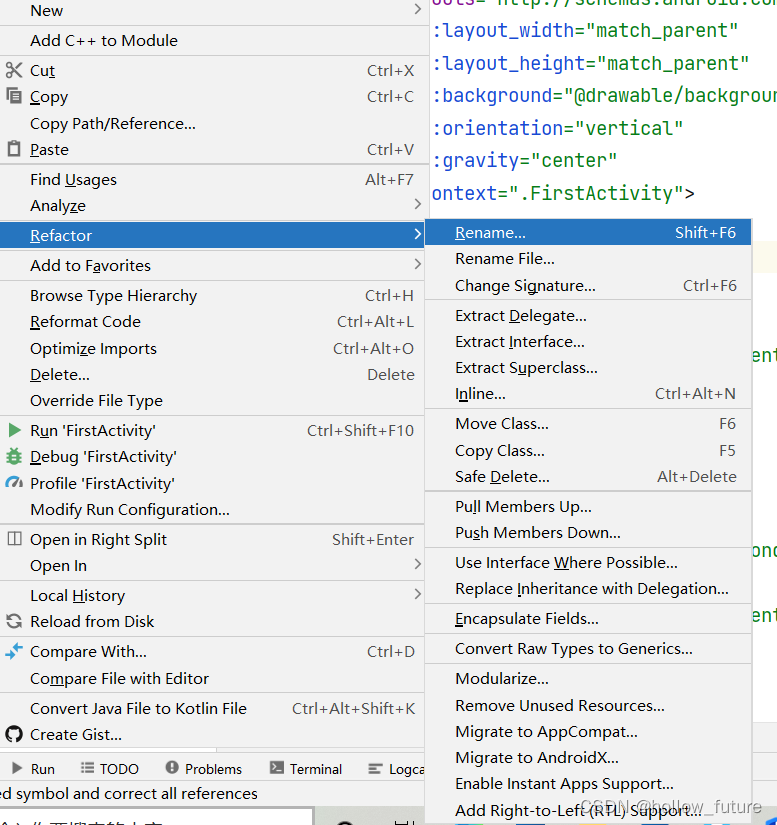Click the layout_width="match_parent" code line
777x825 pixels.
[586, 31]
